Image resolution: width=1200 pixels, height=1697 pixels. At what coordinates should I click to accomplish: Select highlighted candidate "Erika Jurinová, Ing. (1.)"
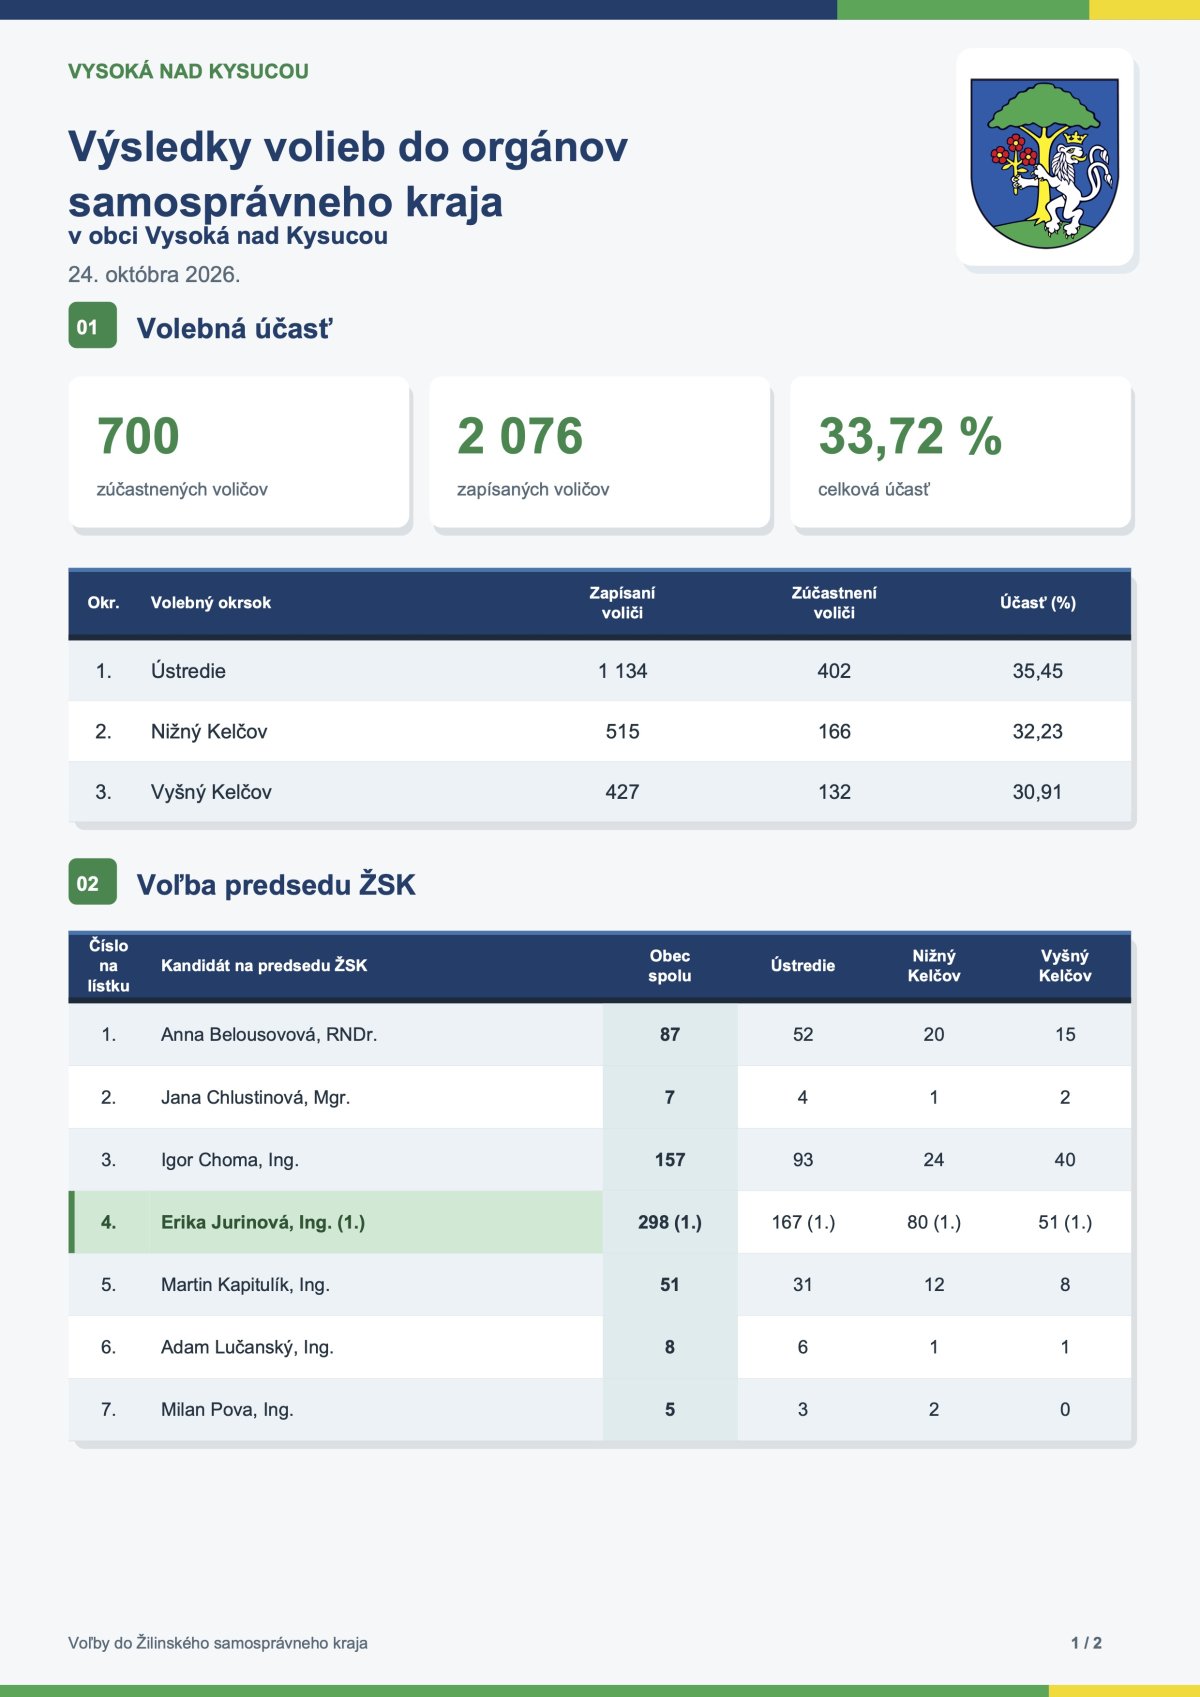tap(263, 1222)
